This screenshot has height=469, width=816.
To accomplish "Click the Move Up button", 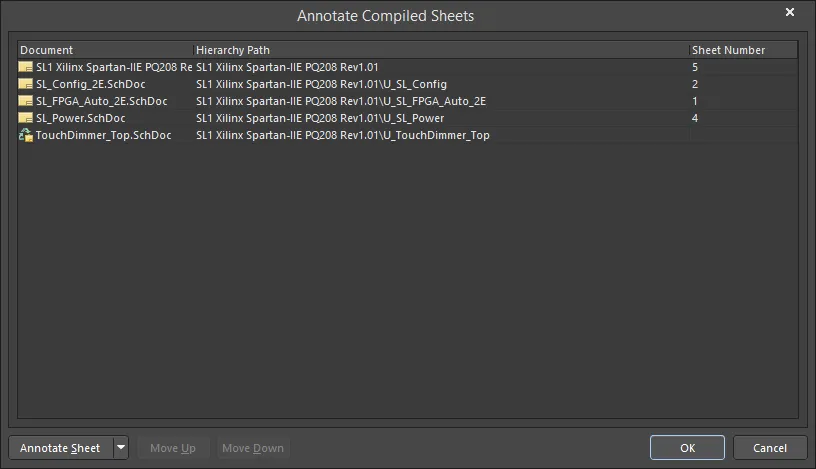I will pyautogui.click(x=173, y=448).
